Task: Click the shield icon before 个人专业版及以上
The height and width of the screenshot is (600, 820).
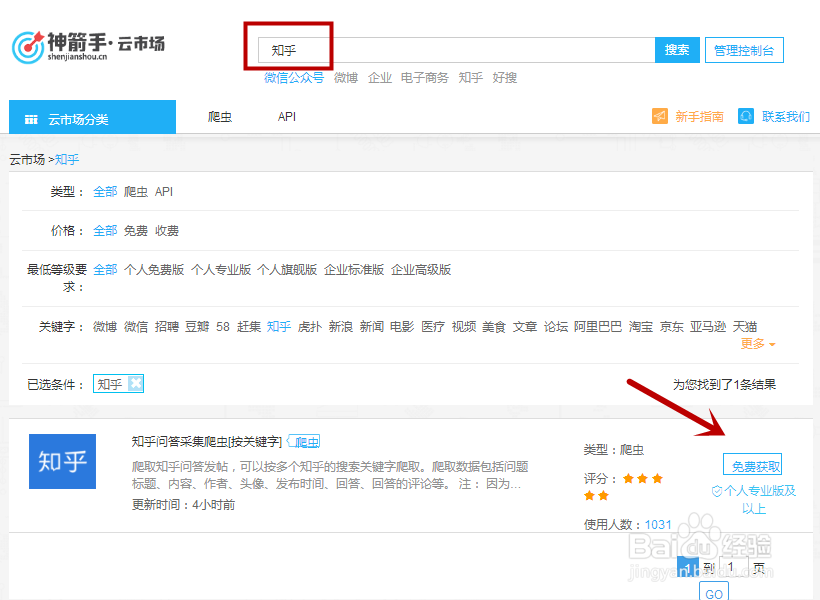Action: coord(718,490)
